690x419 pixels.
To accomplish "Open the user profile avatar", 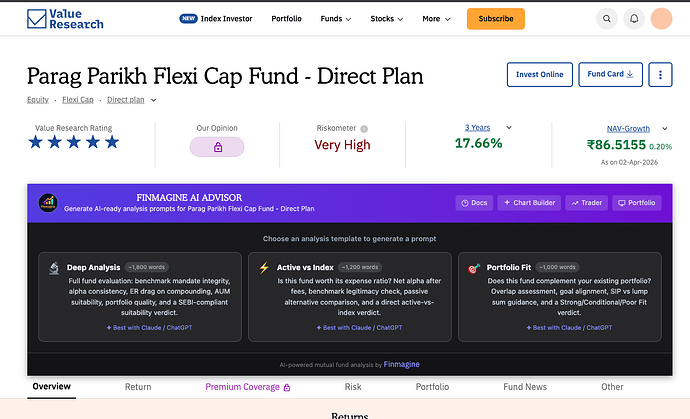I will [x=661, y=19].
